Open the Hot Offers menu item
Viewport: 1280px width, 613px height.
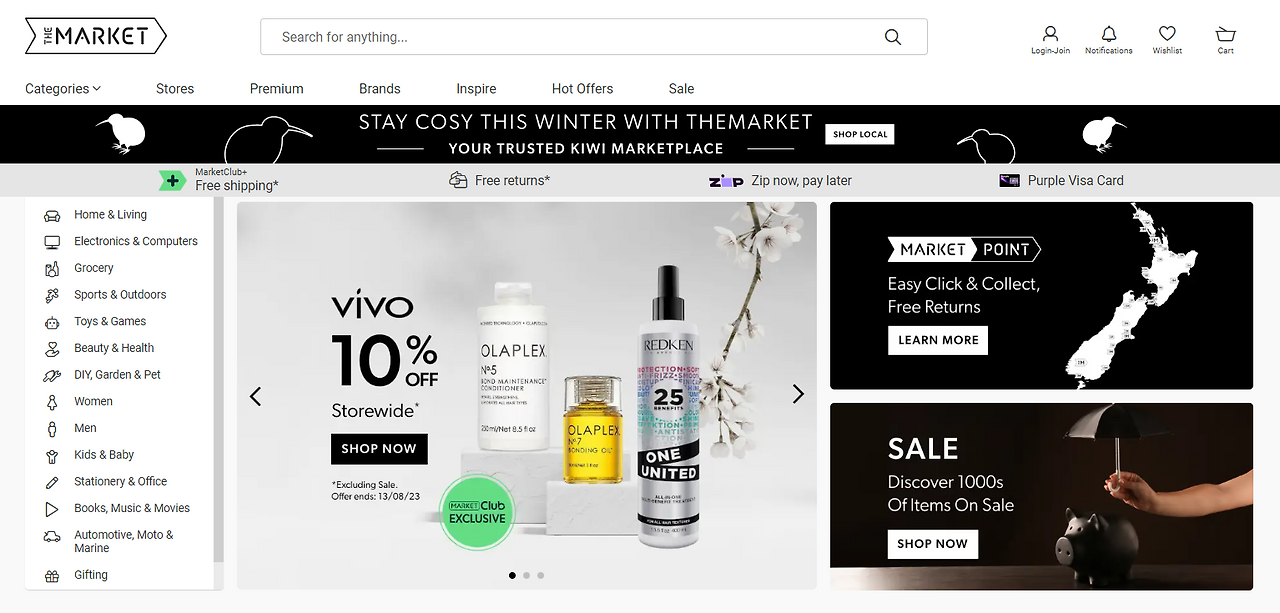coord(582,88)
